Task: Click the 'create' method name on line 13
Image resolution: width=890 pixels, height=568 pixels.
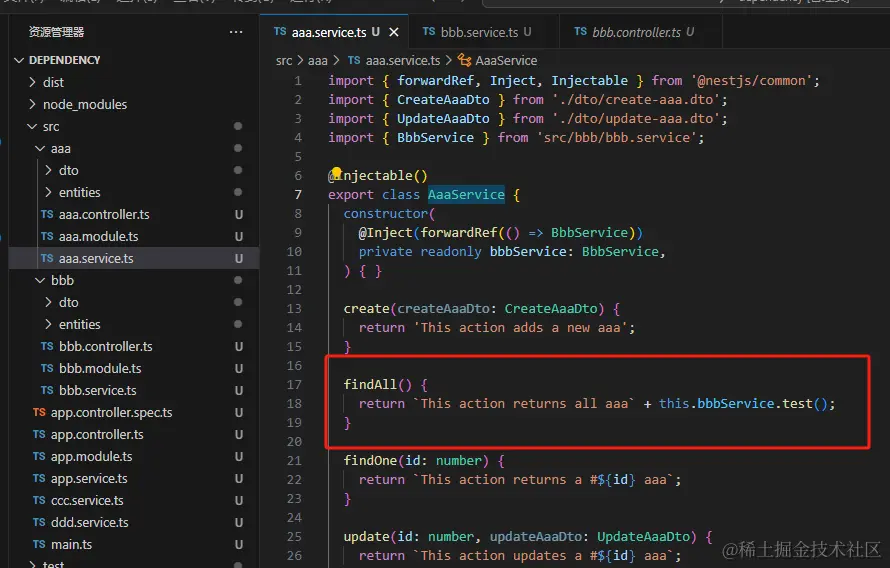Action: tap(366, 309)
